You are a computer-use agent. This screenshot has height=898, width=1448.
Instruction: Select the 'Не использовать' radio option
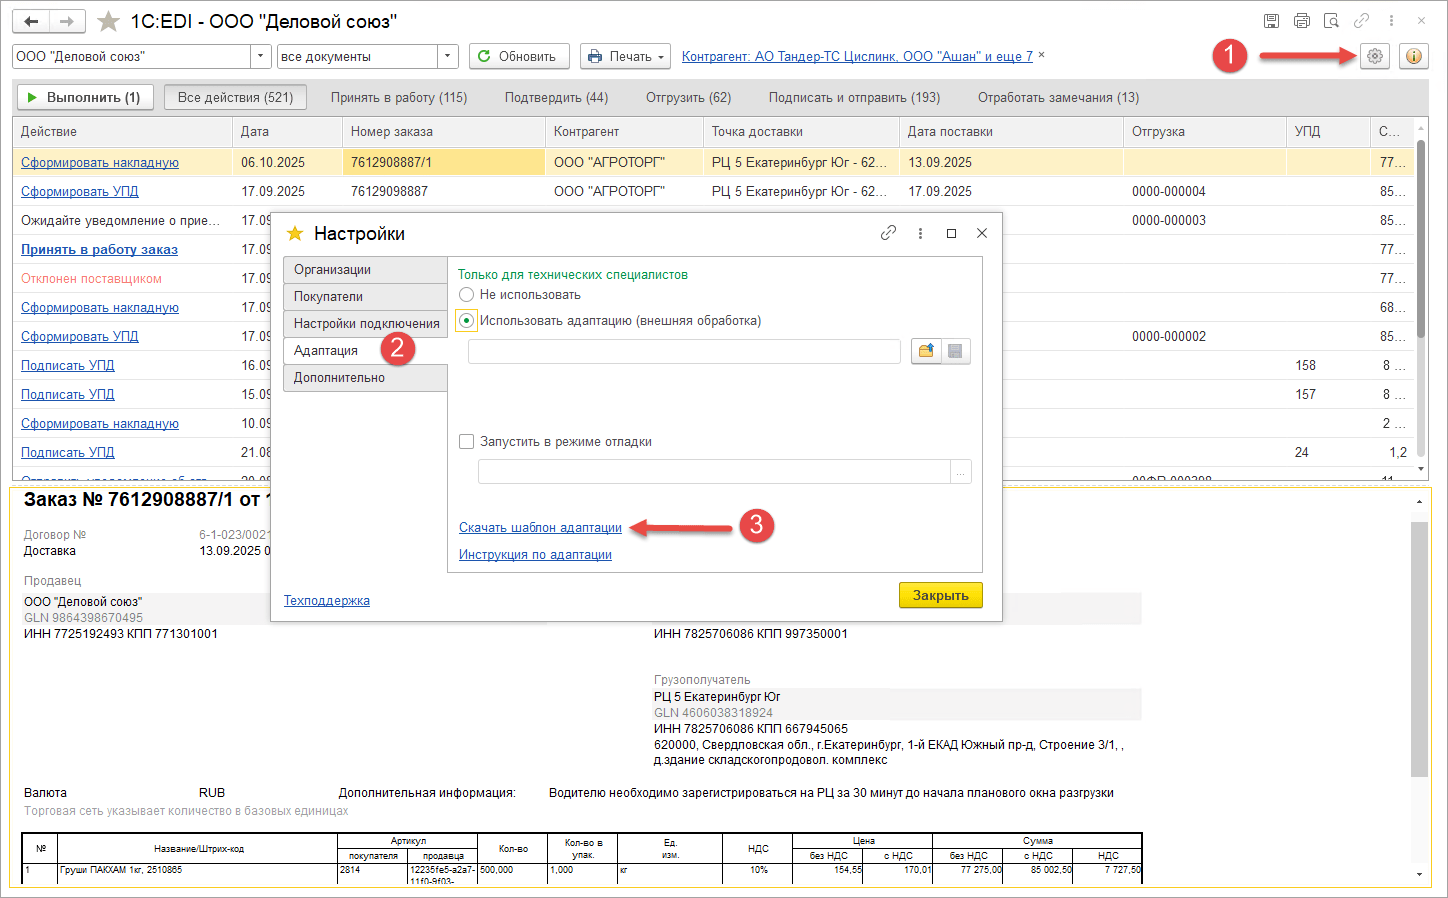coord(466,295)
